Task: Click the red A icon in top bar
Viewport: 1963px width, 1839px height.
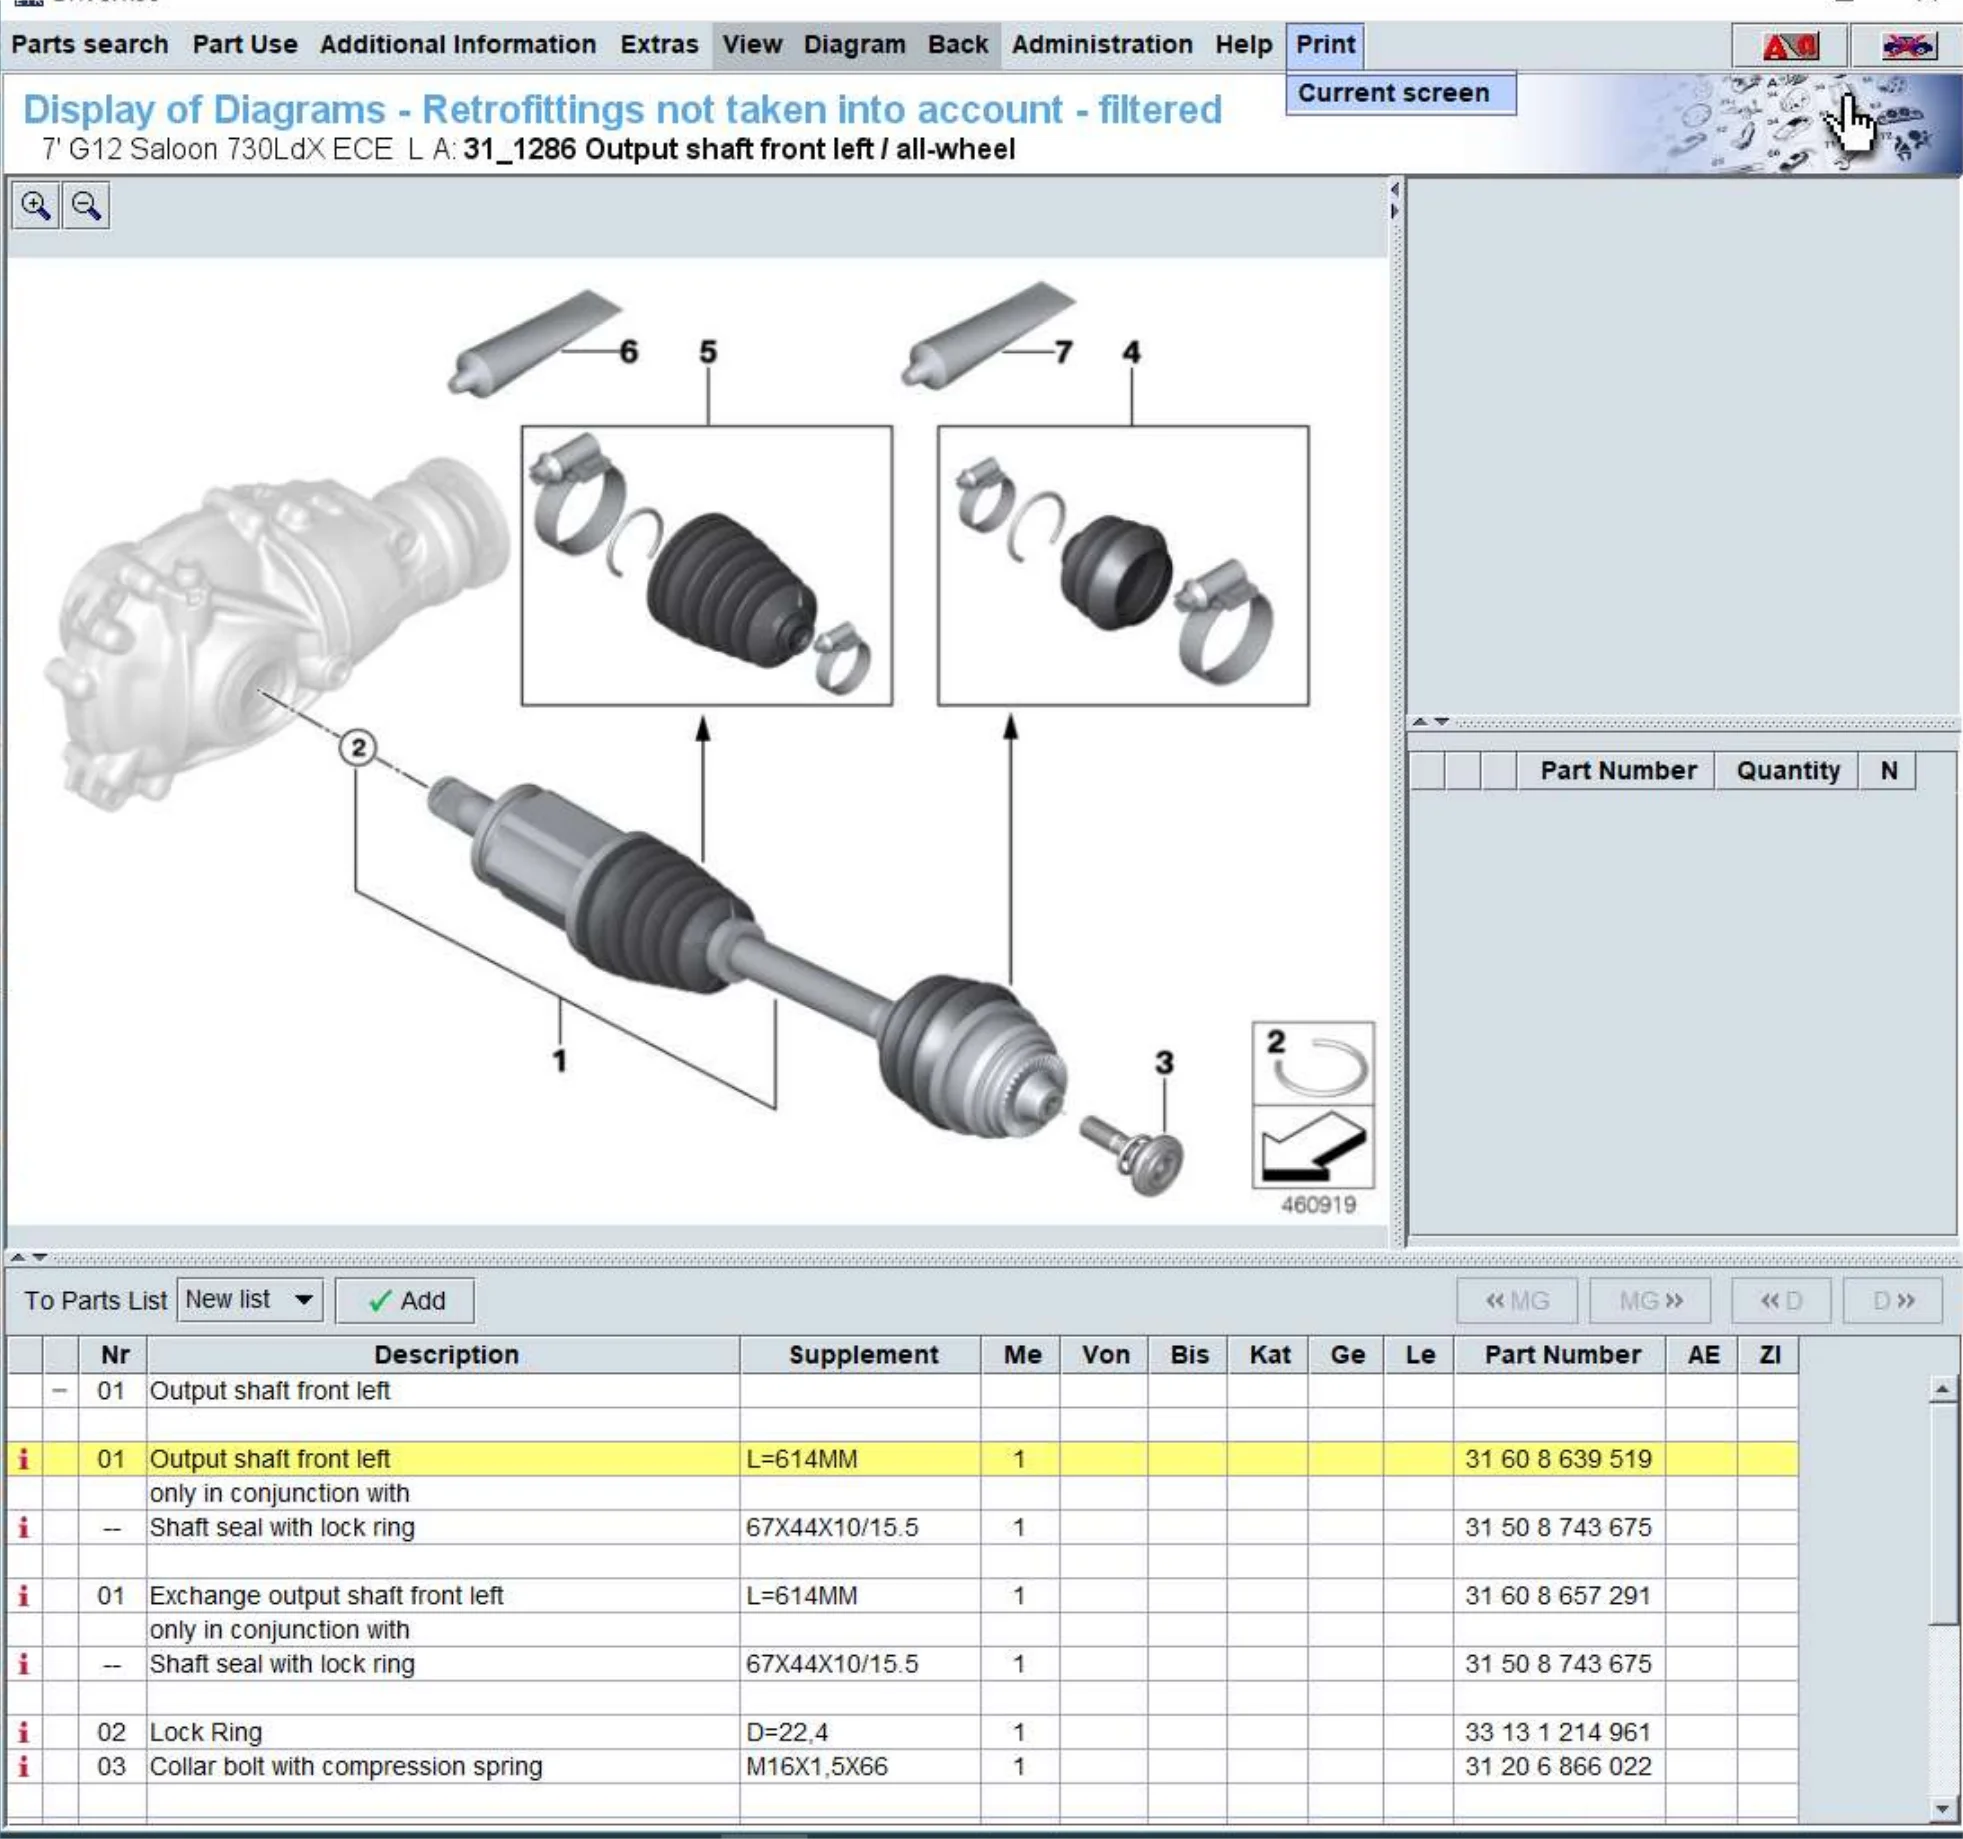Action: tap(1789, 46)
